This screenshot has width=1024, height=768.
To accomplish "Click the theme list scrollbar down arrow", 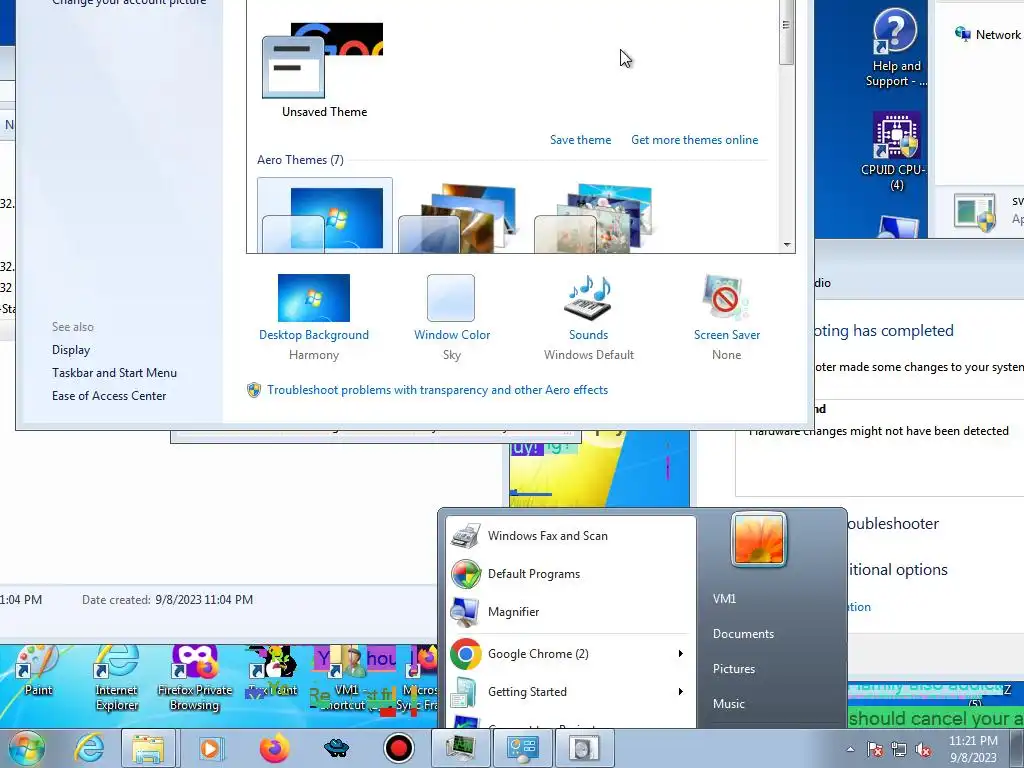I will (787, 245).
